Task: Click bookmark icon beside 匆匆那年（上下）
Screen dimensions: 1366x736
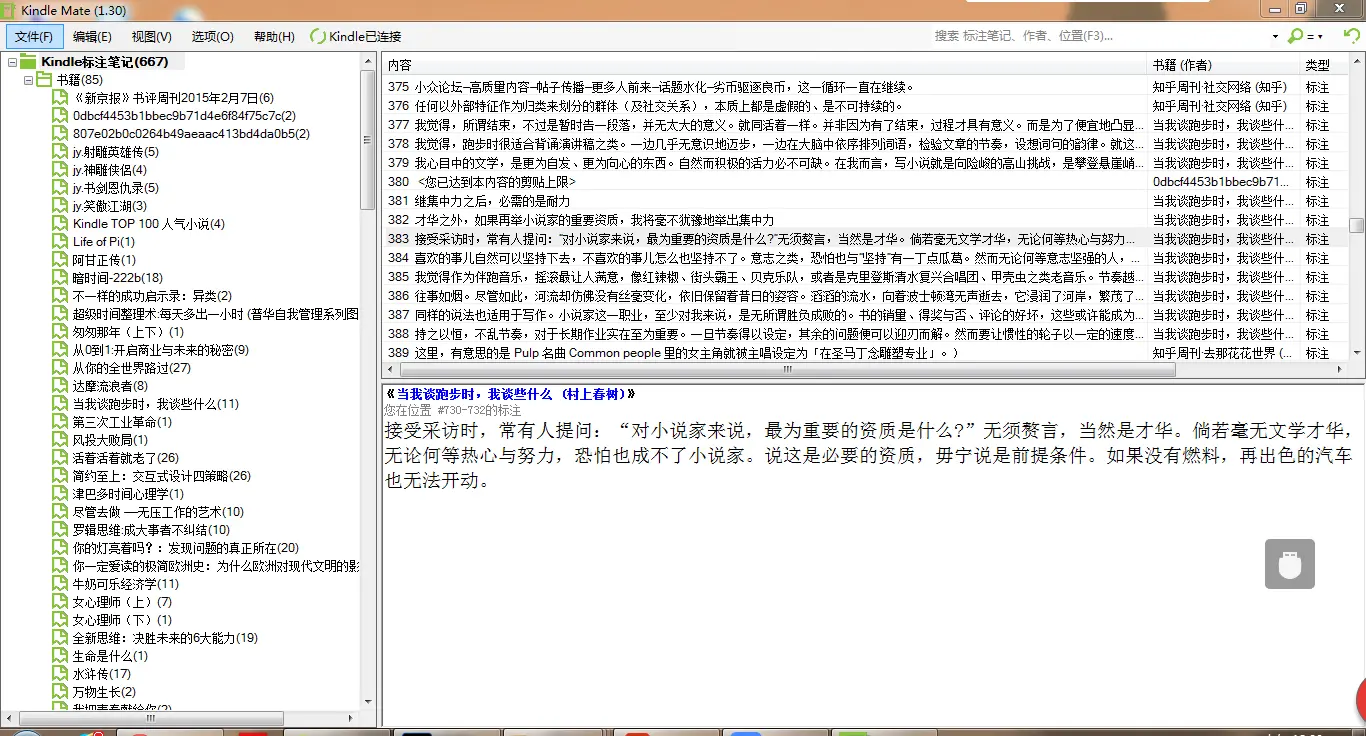Action: coord(61,332)
